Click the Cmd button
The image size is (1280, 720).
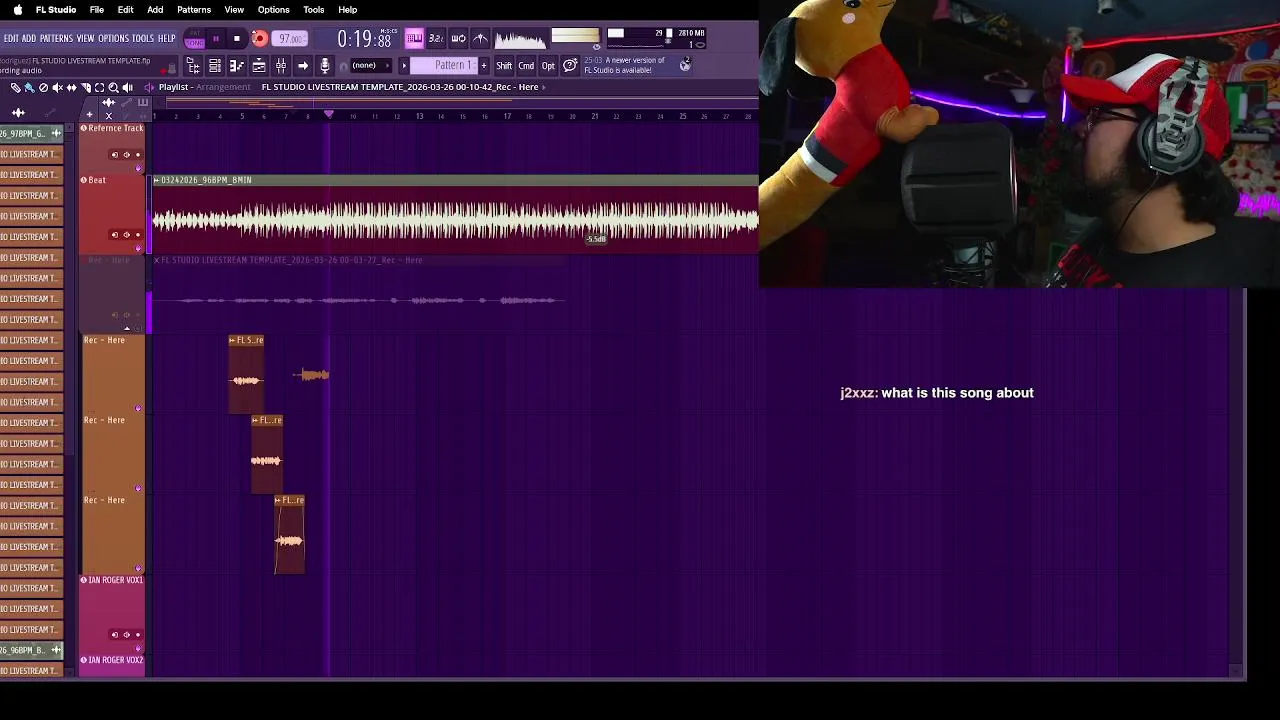[526, 65]
